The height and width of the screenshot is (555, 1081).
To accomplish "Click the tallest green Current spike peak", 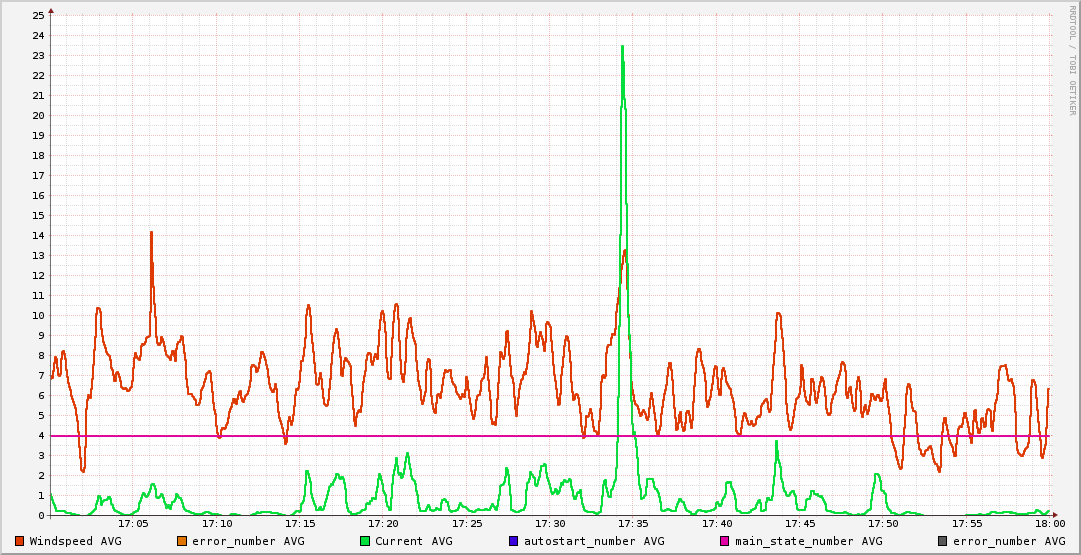I will 622,46.
